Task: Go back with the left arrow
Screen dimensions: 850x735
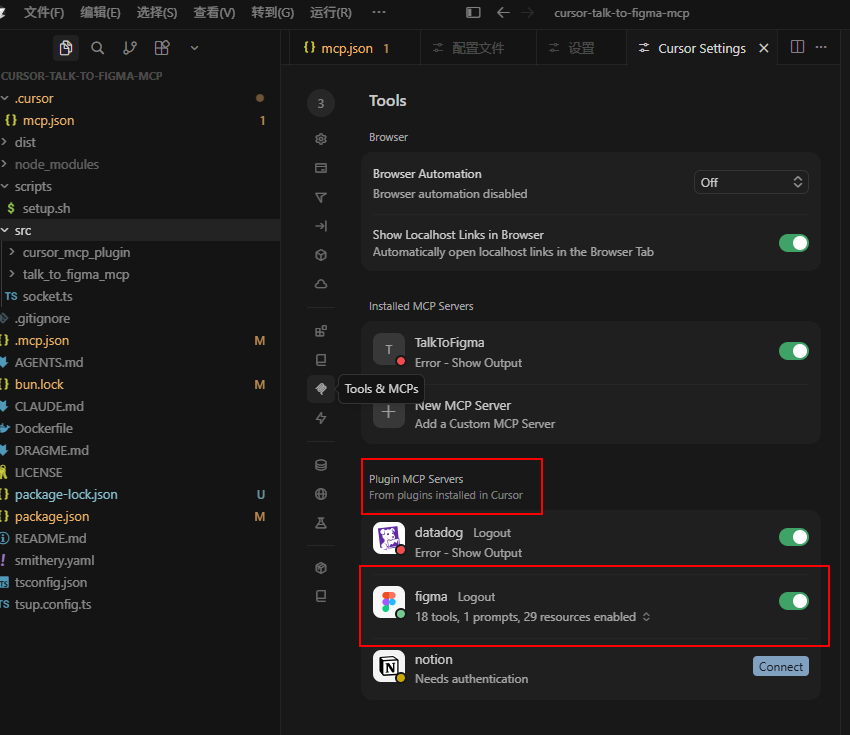Action: [503, 12]
